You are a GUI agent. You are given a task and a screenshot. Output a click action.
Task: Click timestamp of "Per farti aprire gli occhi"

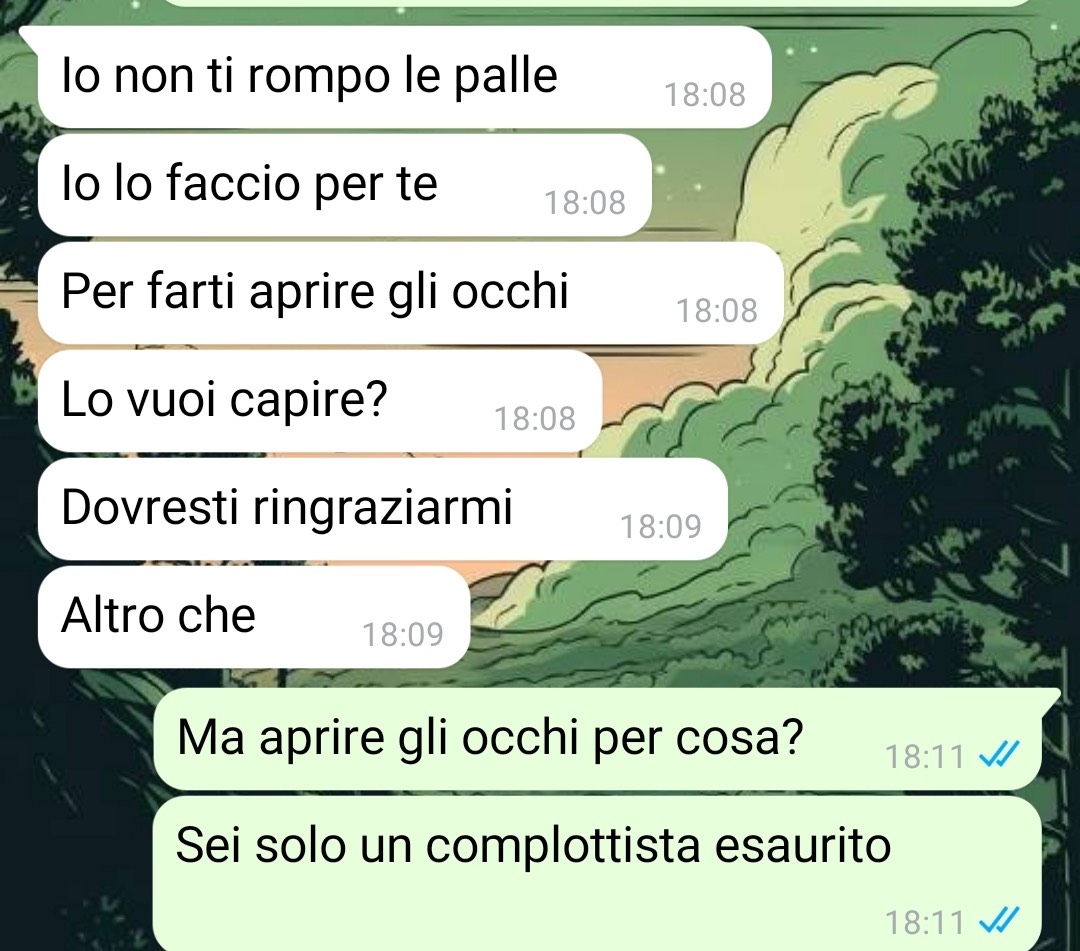point(717,311)
